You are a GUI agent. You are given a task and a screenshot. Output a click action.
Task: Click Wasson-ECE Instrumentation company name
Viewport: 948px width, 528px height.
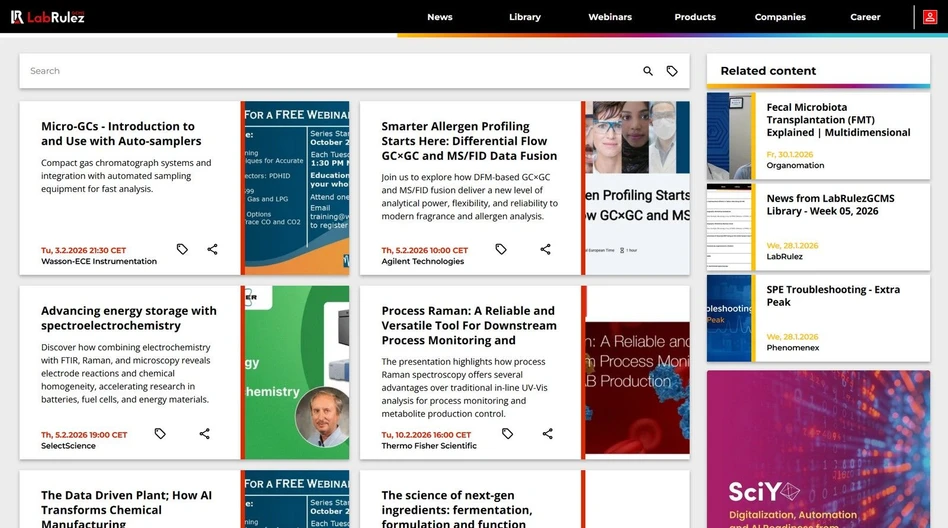click(99, 261)
